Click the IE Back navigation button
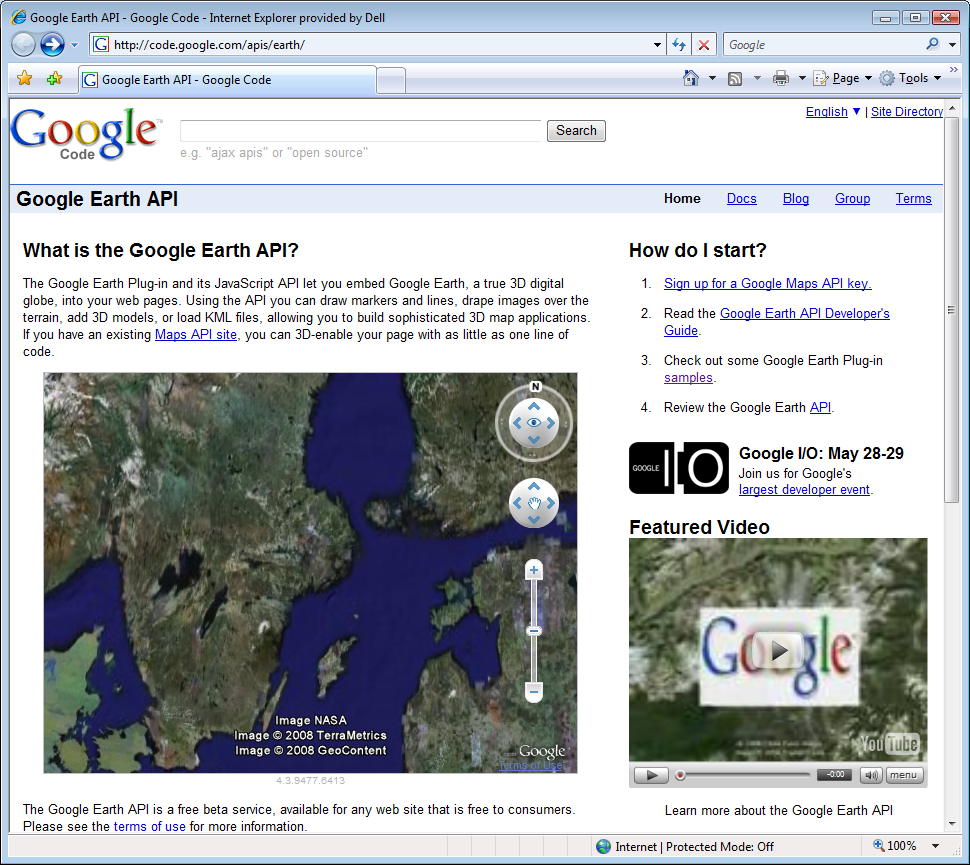 click(x=23, y=44)
